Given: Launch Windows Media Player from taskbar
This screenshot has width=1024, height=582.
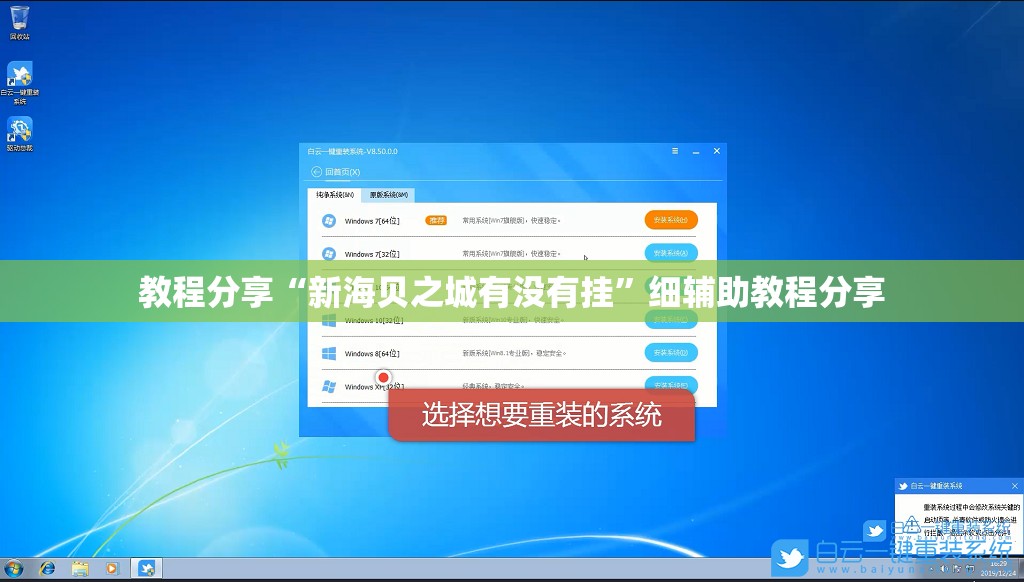Looking at the screenshot, I should pyautogui.click(x=112, y=568).
